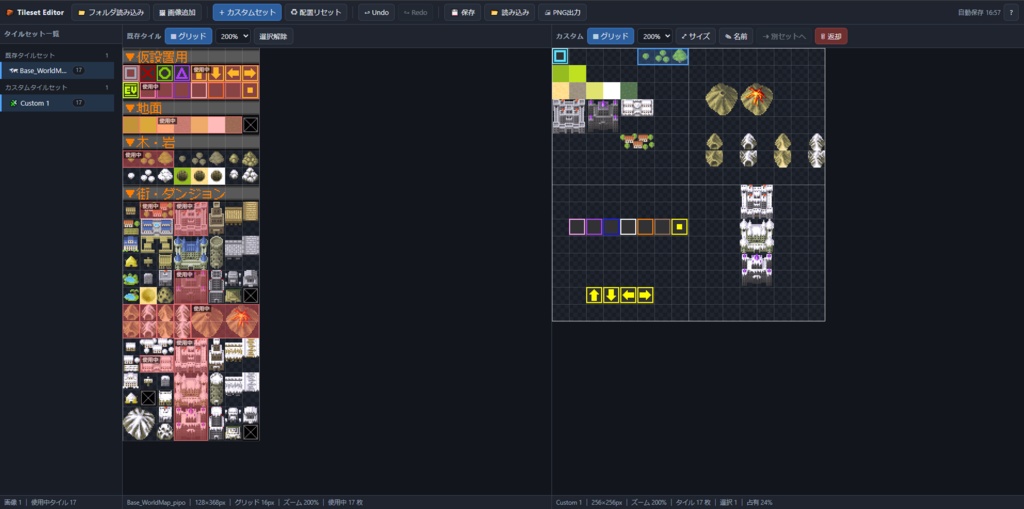The width and height of the screenshot is (1024, 509).
Task: Collapse the 仮設置用 section header
Action: [191, 57]
